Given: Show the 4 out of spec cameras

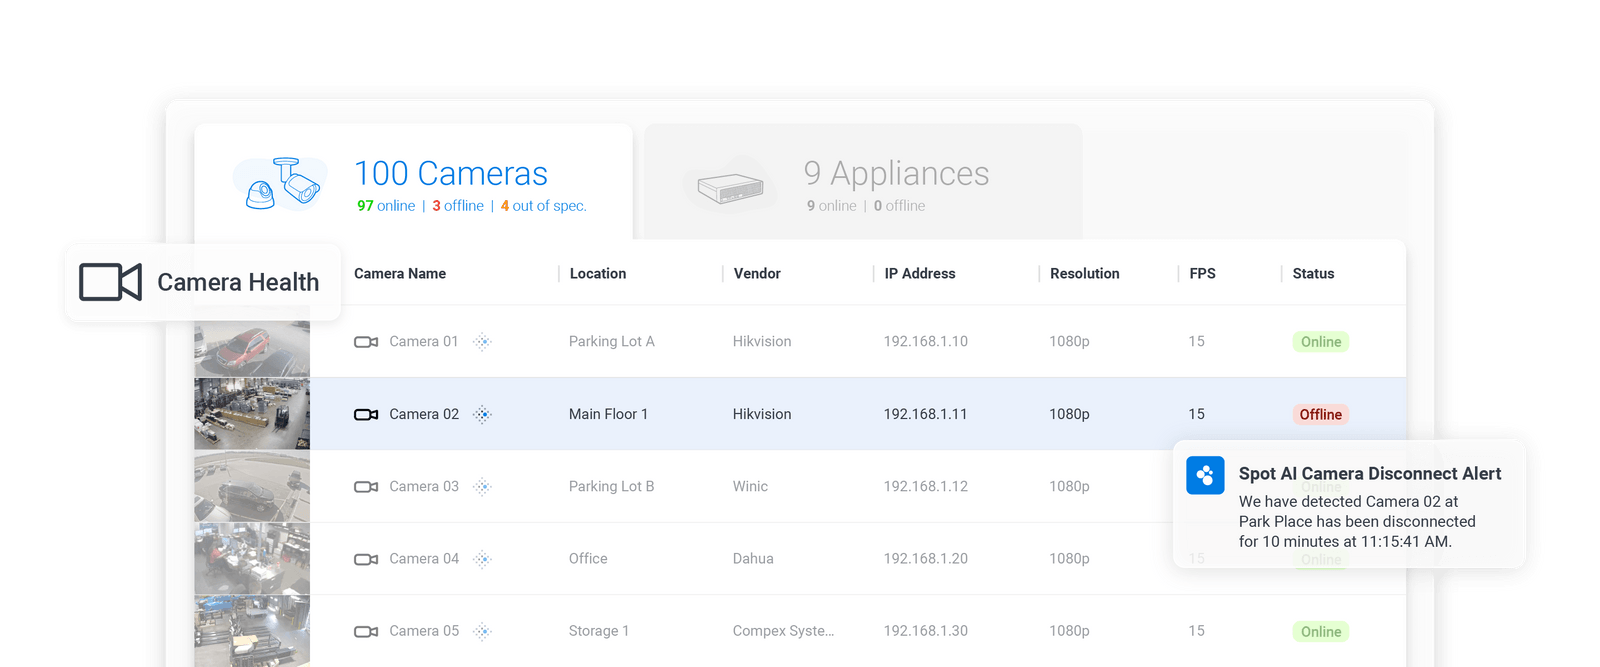Looking at the screenshot, I should pos(543,206).
